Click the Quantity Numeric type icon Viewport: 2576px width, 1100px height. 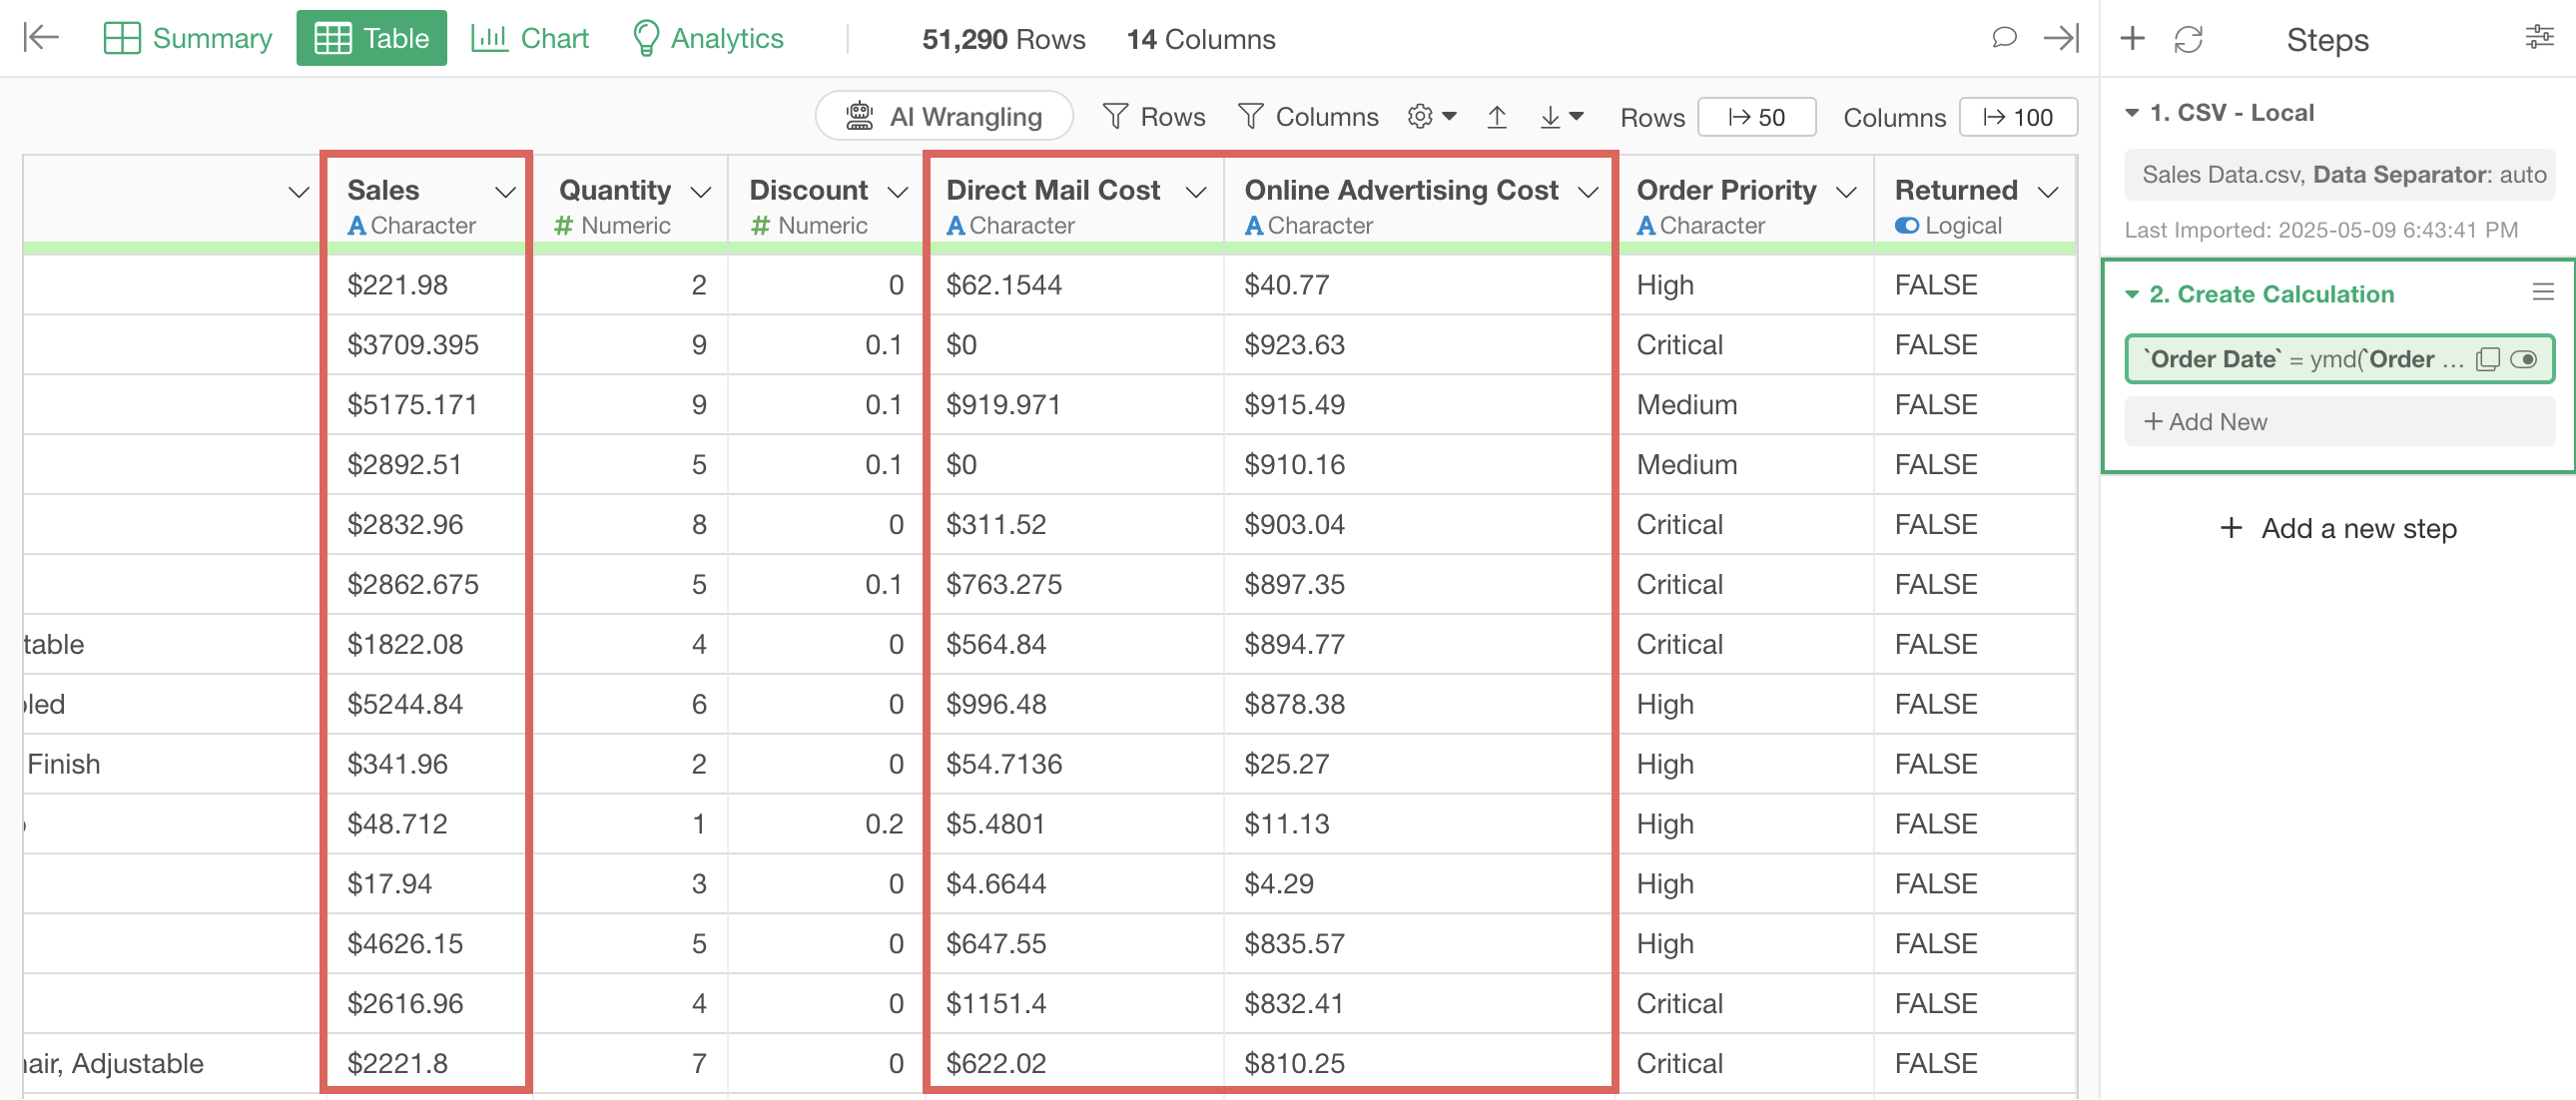click(x=564, y=226)
